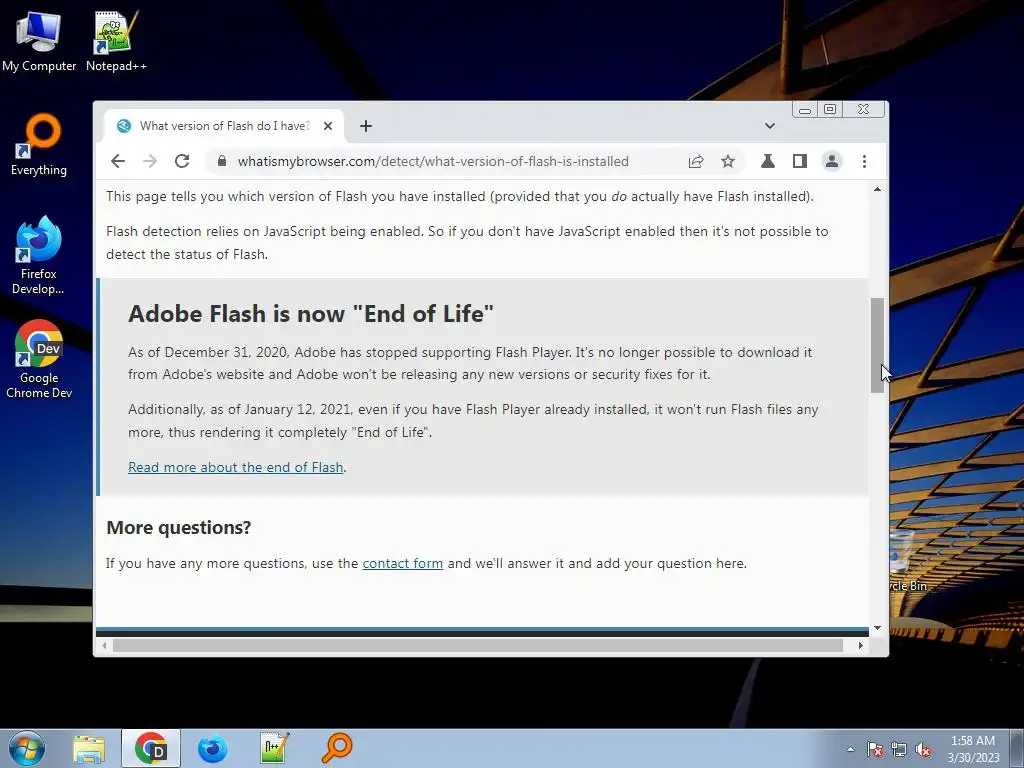Select the Notepad++ desktop shortcut
The height and width of the screenshot is (768, 1024).
116,41
